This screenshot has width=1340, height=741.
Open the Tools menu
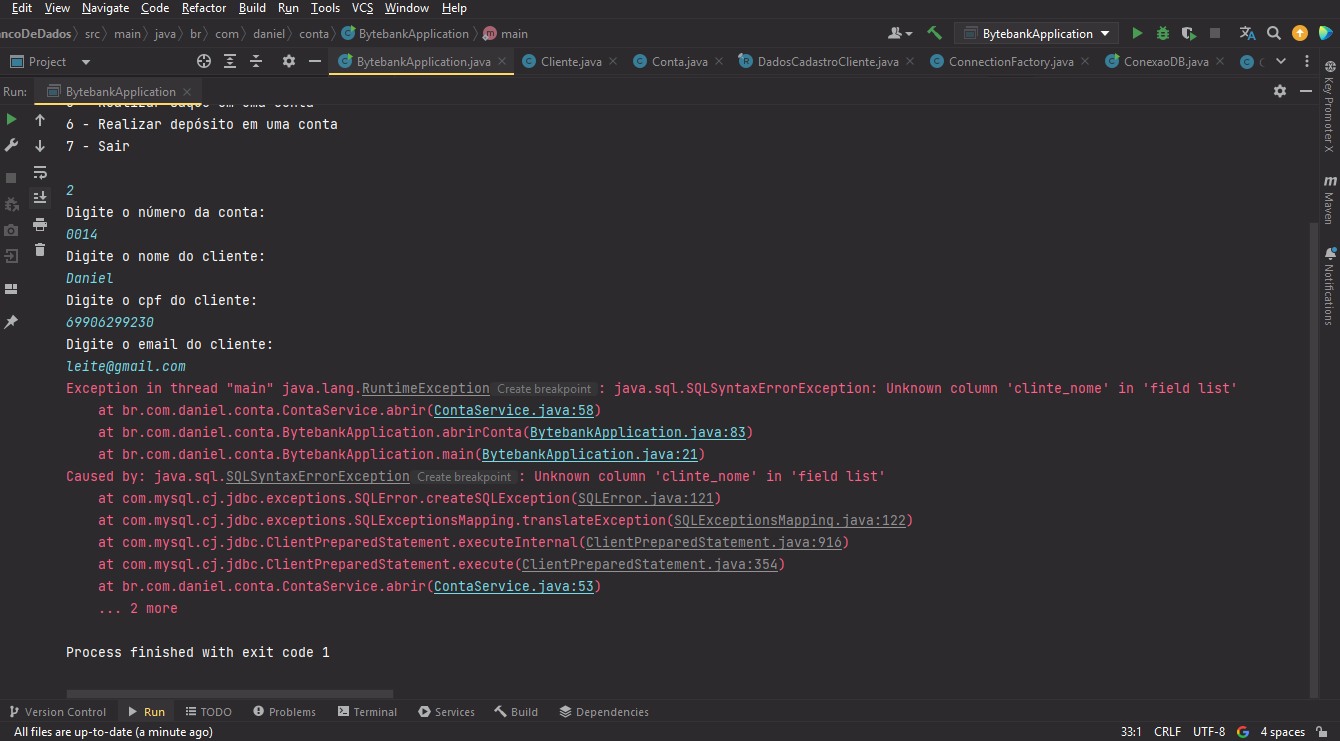tap(325, 8)
